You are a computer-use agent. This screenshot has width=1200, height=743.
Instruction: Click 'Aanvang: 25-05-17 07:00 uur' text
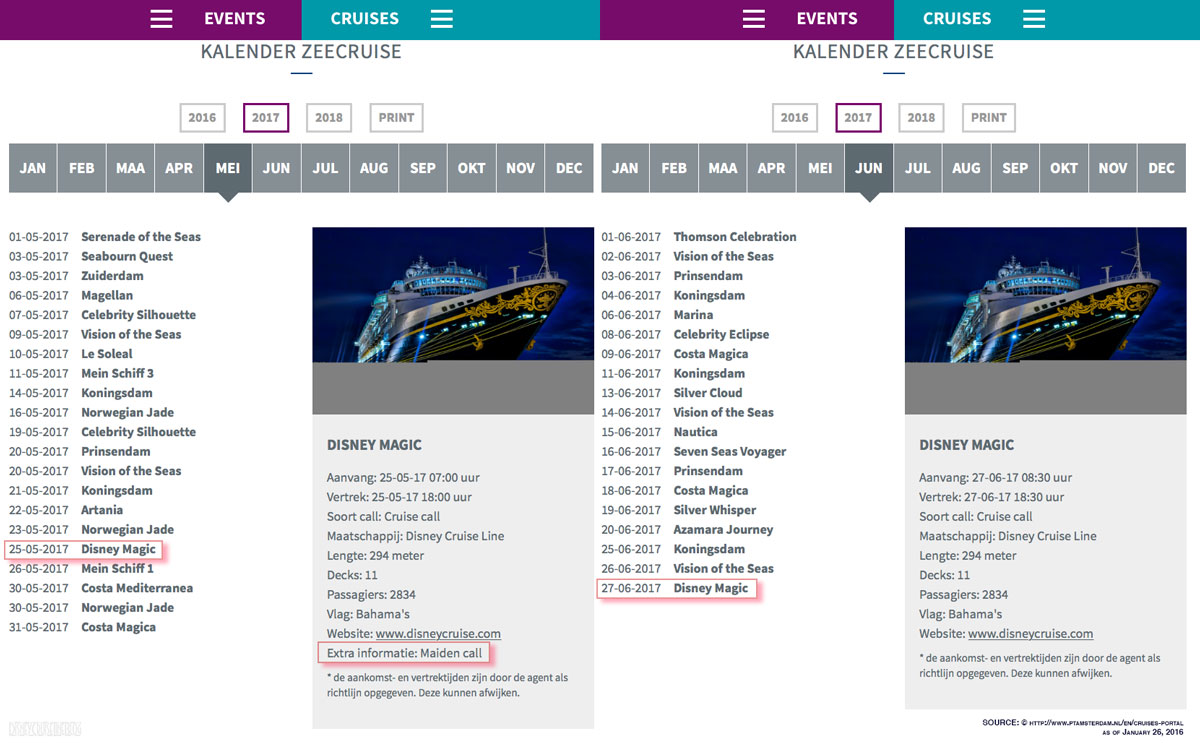pyautogui.click(x=403, y=478)
